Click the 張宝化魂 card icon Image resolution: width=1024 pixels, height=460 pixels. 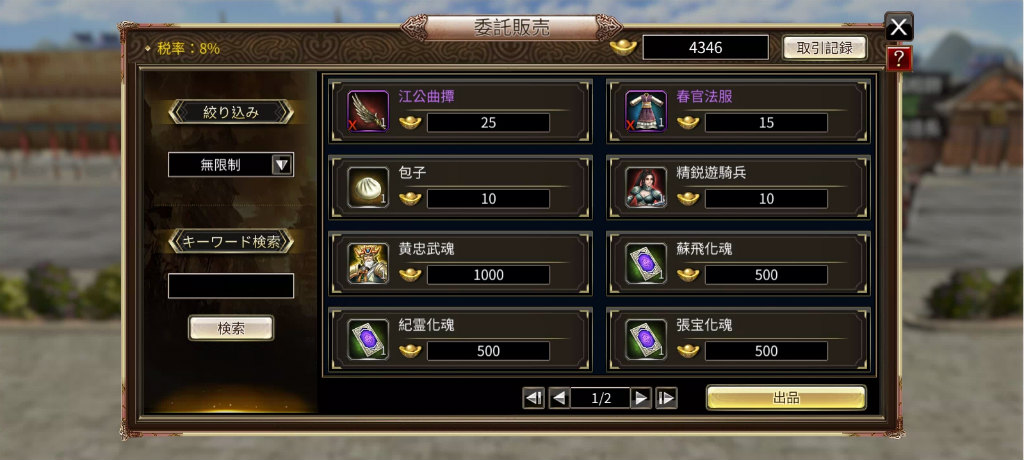click(x=646, y=340)
